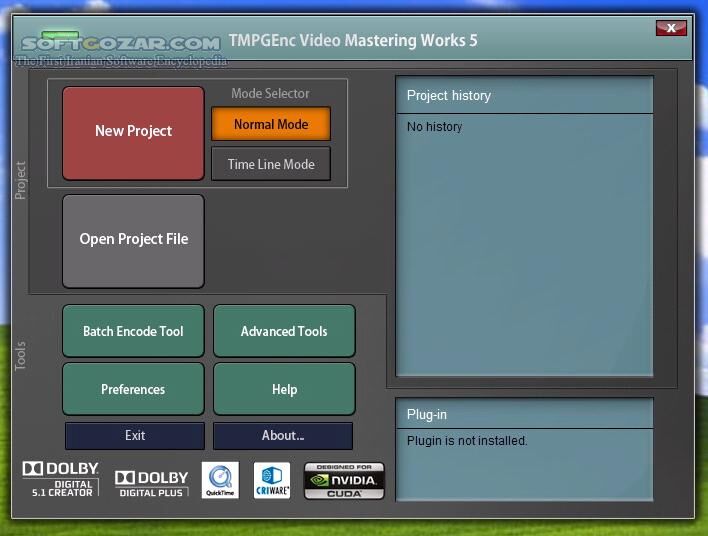The height and width of the screenshot is (536, 708).
Task: Exit the application
Action: [135, 435]
